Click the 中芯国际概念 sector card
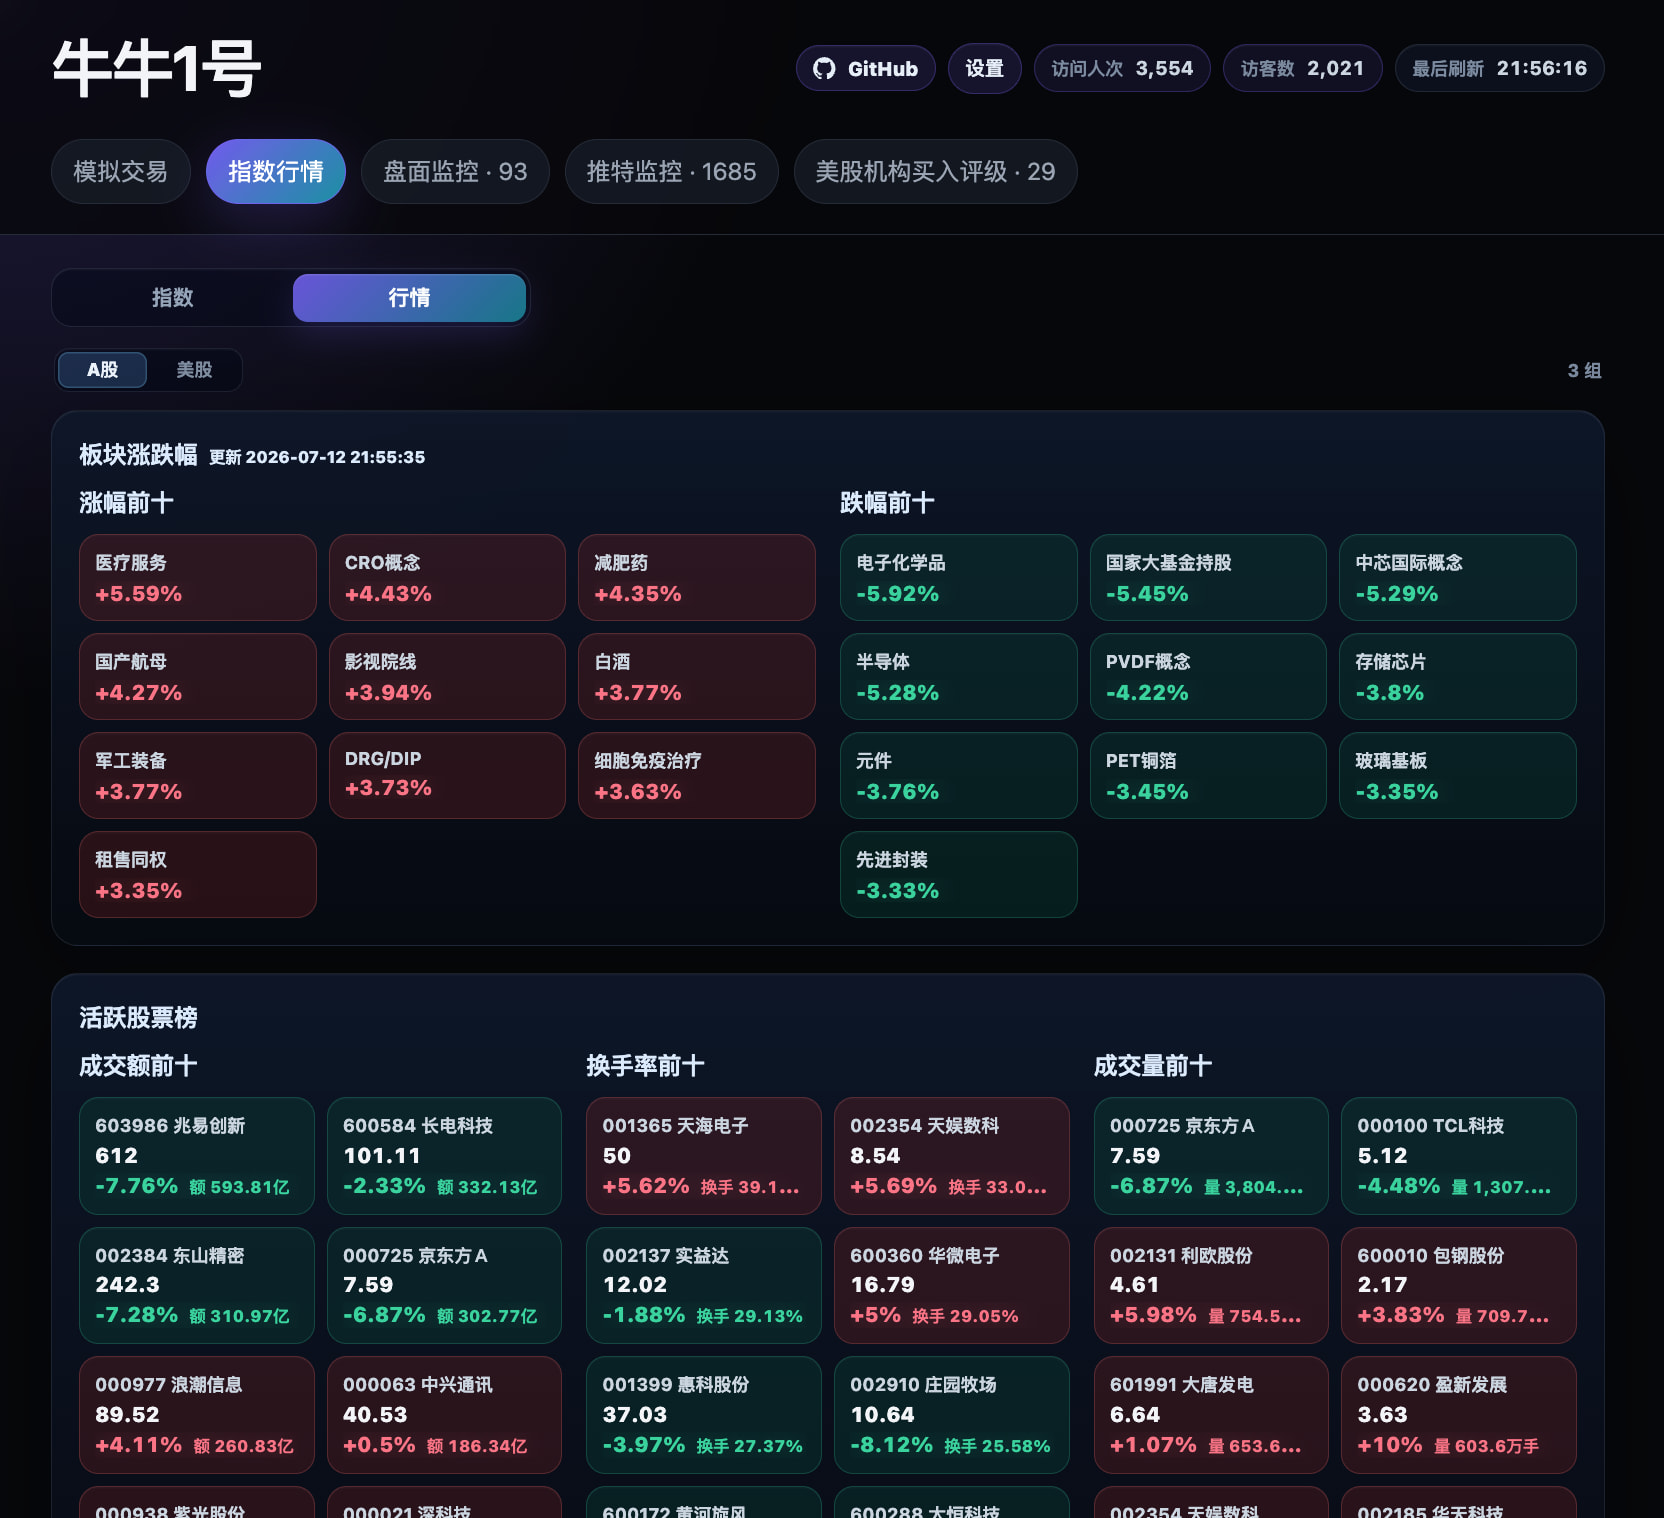 (x=1458, y=577)
